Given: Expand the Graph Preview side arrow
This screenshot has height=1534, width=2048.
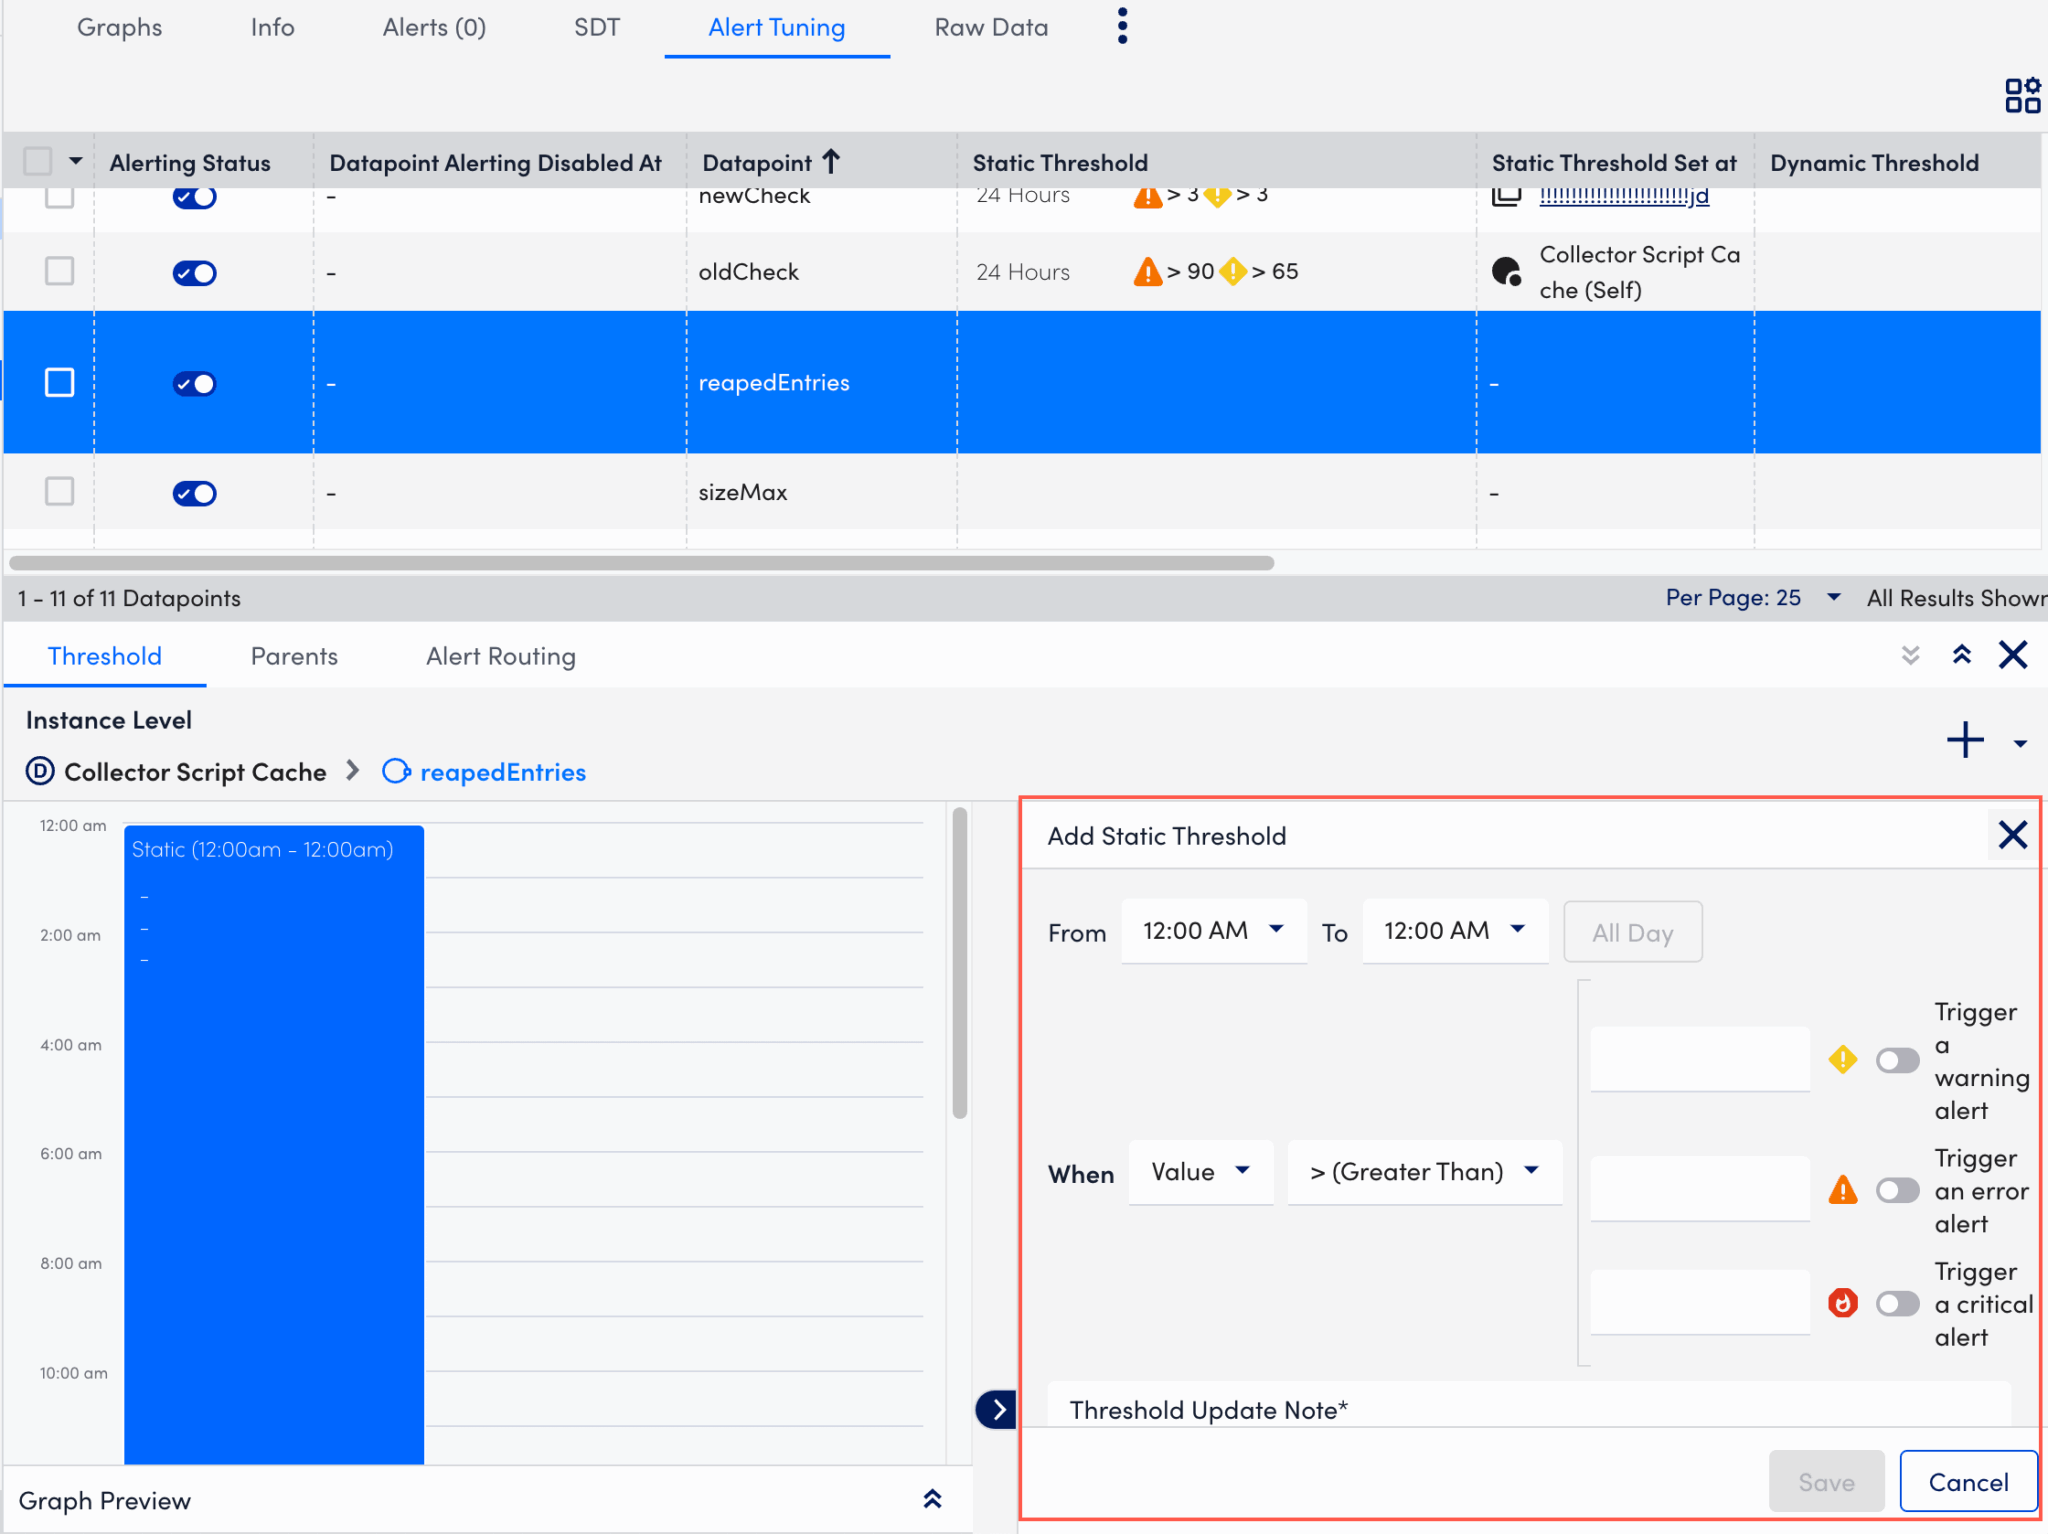Looking at the screenshot, I should (995, 1409).
